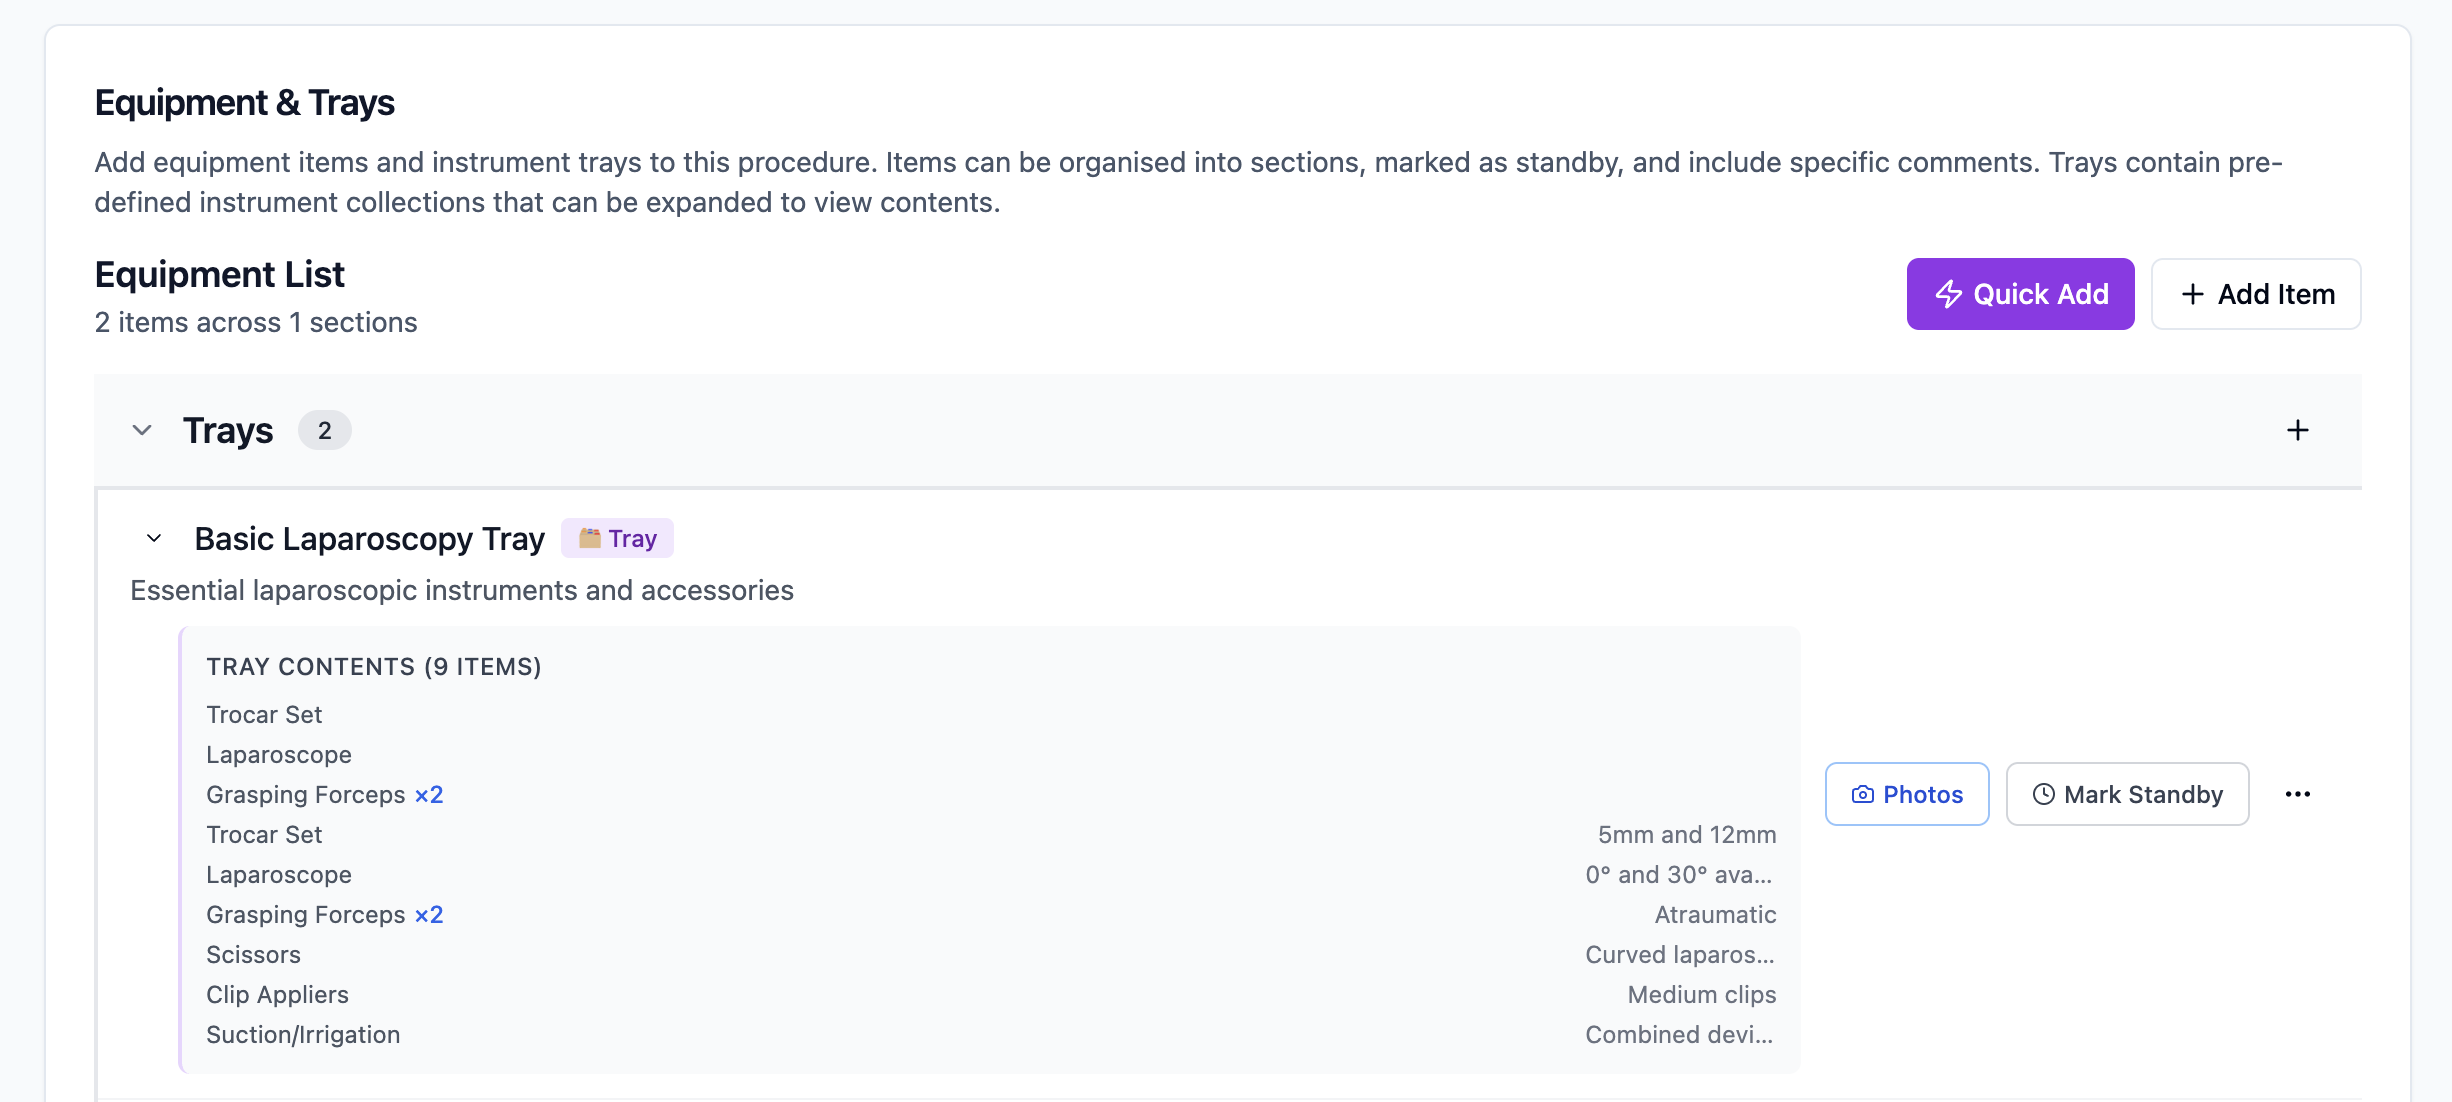Collapse the Basic Laparoscopy Tray chevron
The width and height of the screenshot is (2452, 1102).
tap(154, 538)
